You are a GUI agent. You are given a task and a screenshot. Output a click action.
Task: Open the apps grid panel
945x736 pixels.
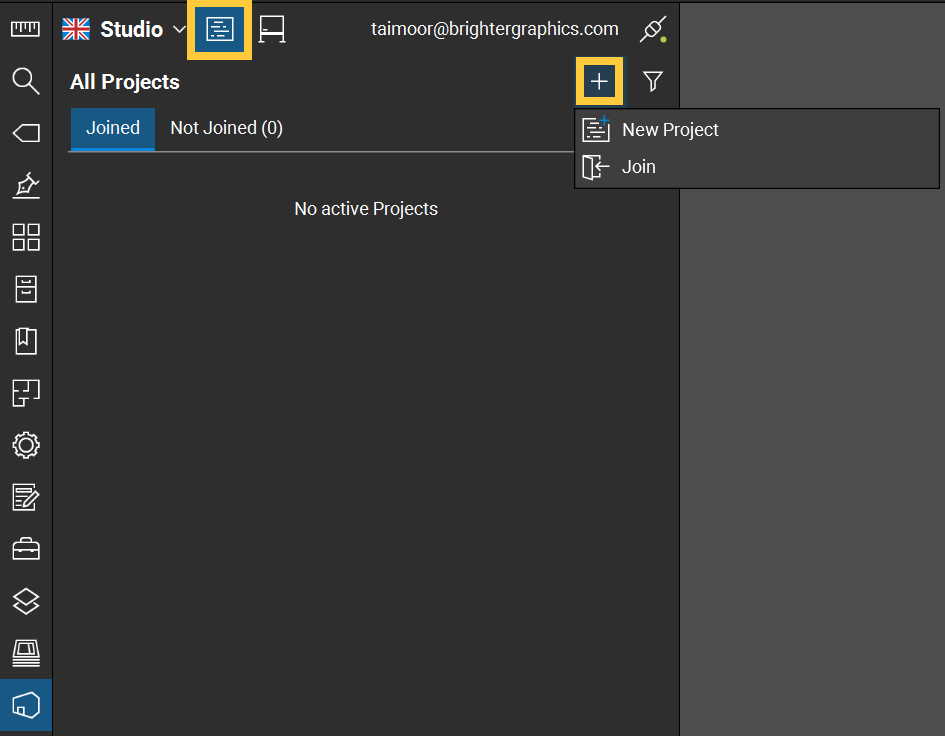tap(25, 237)
